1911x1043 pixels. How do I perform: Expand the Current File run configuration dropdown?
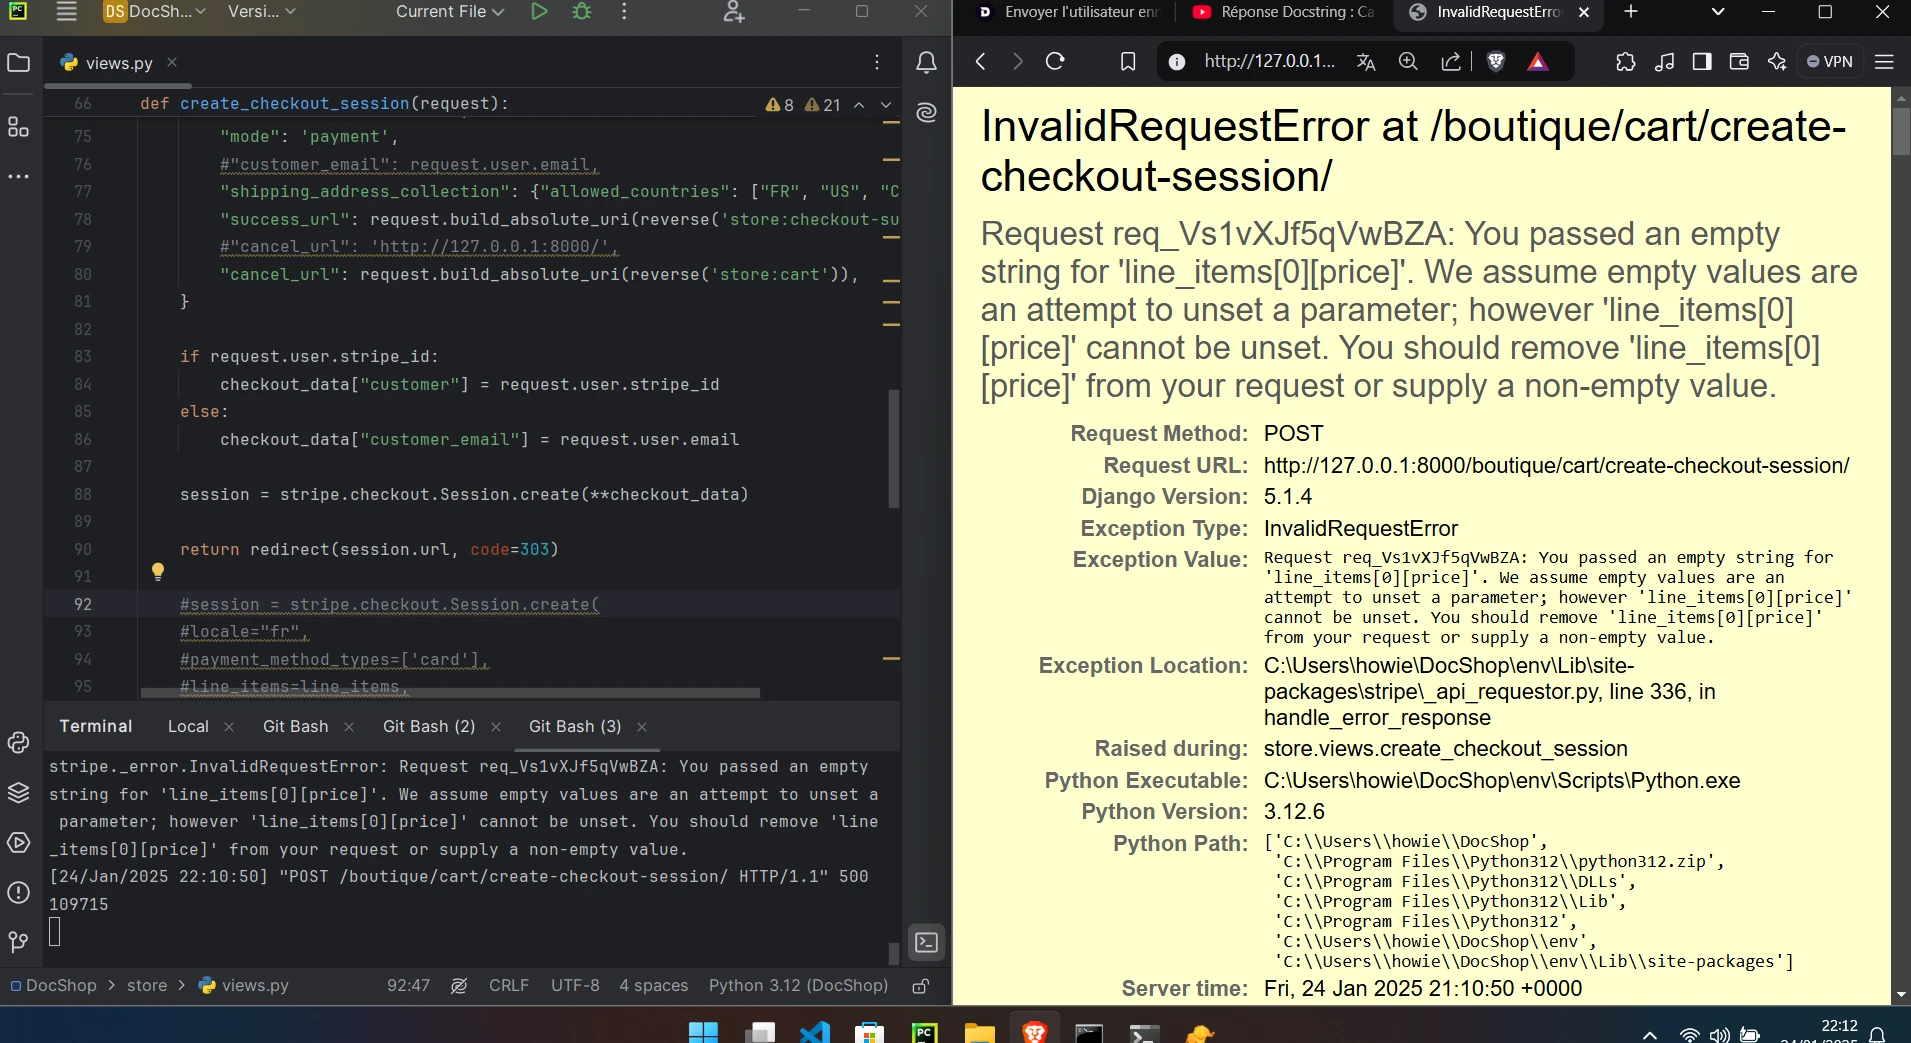pyautogui.click(x=449, y=12)
